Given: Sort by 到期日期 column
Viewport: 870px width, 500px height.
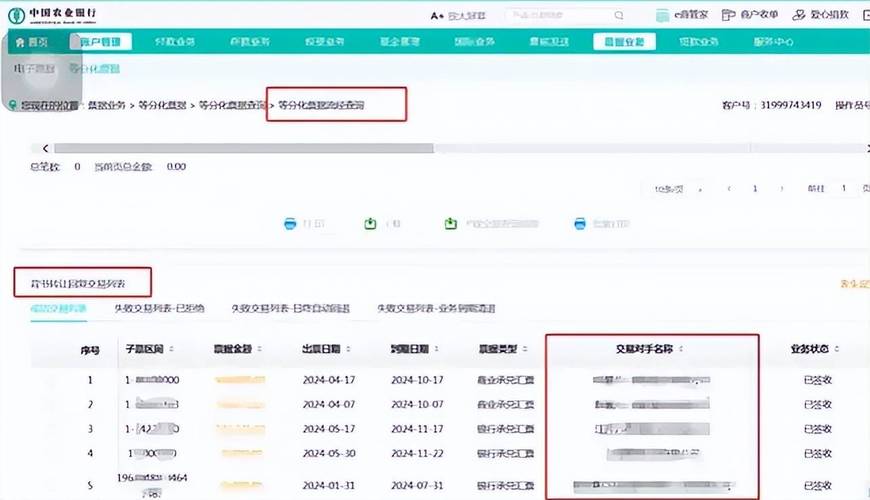Looking at the screenshot, I should coord(436,349).
